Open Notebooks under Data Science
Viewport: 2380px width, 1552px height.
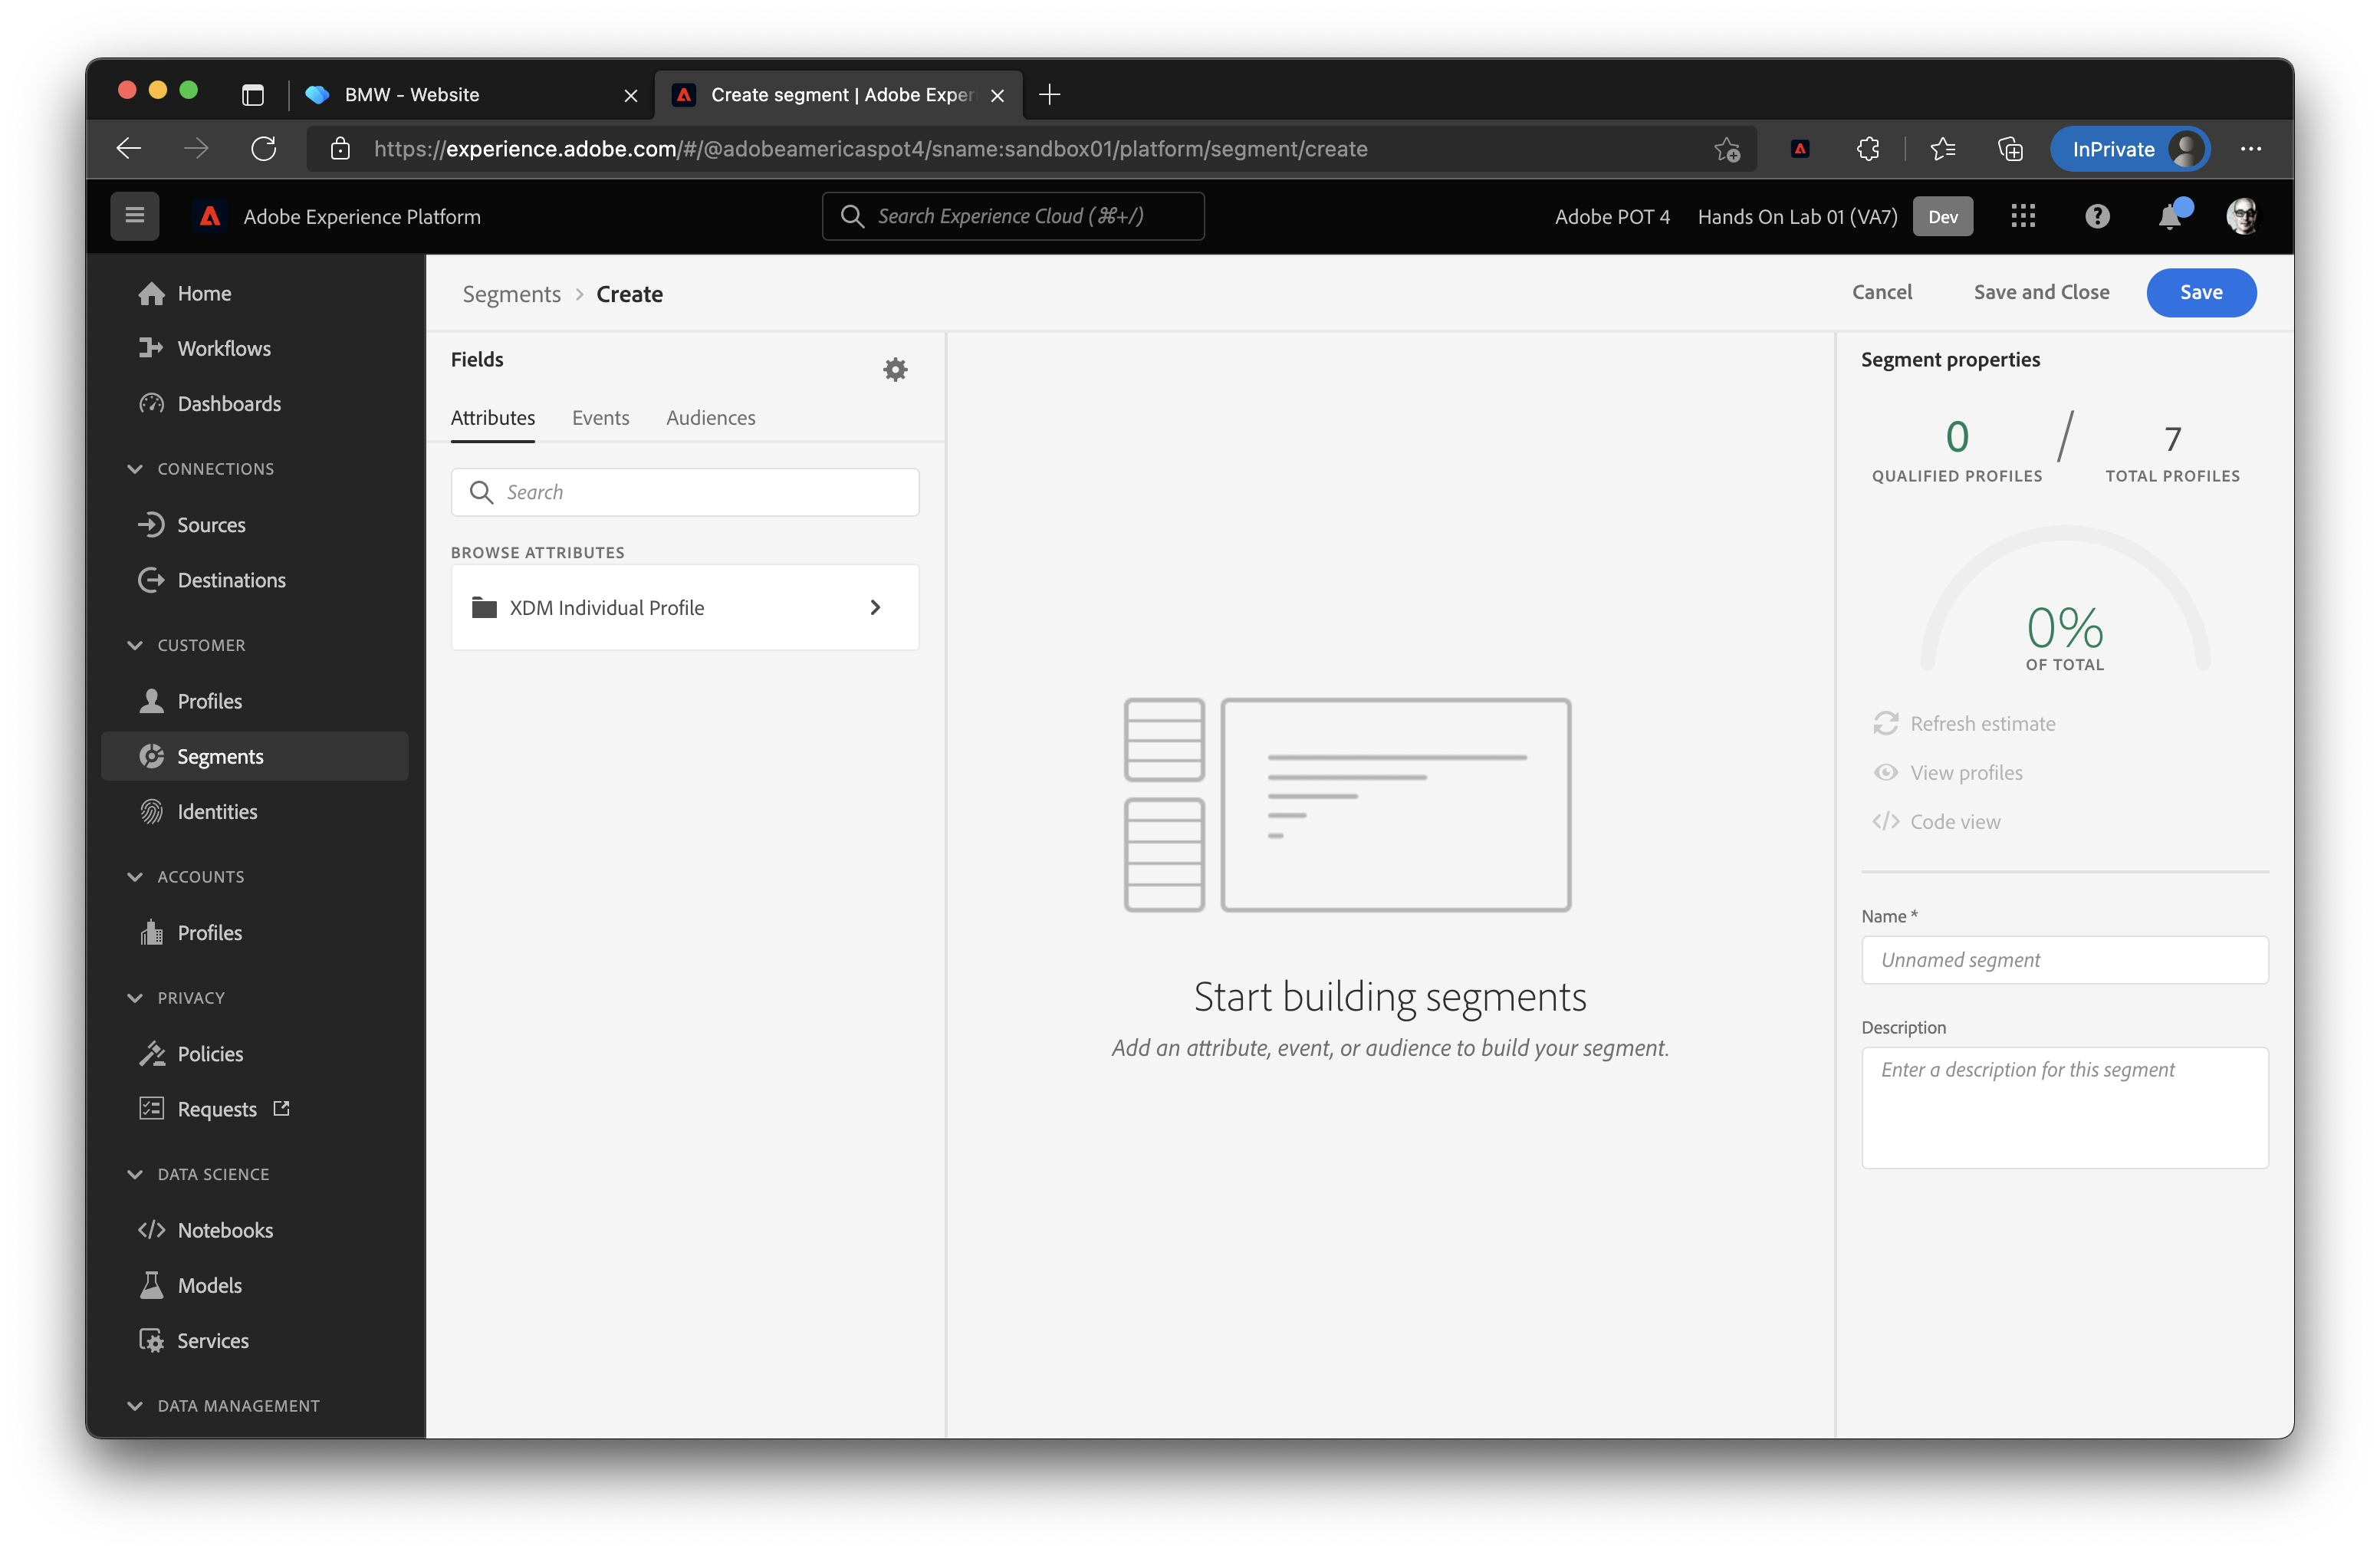click(225, 1229)
